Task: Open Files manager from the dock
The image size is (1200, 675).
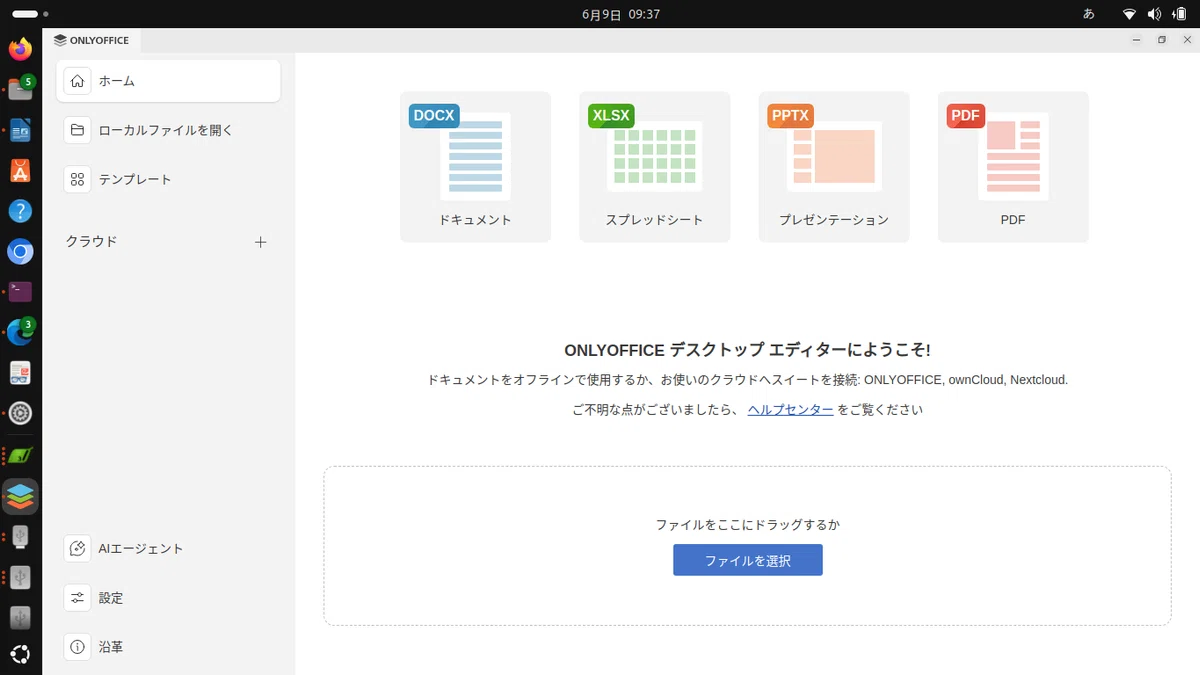Action: pyautogui.click(x=20, y=89)
